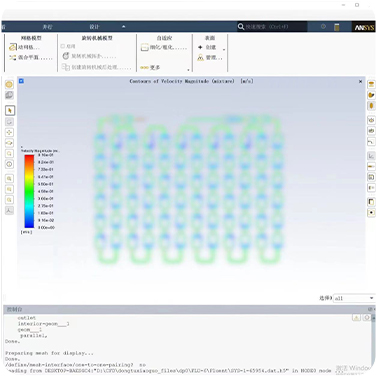
Task: Toggle the blue active-window checkbox in graphics pane
Action: 21,81
